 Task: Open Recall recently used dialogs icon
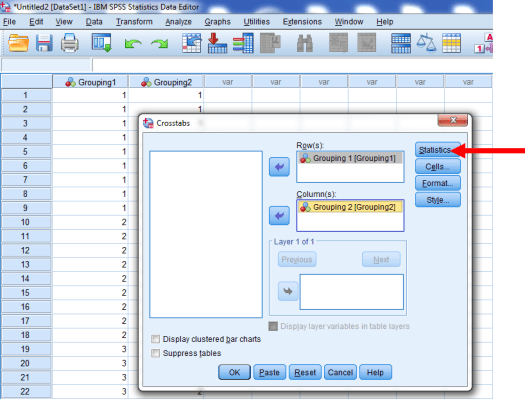(x=101, y=43)
